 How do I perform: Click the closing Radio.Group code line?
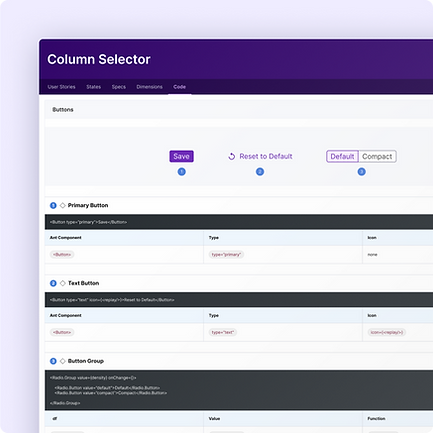coord(65,403)
